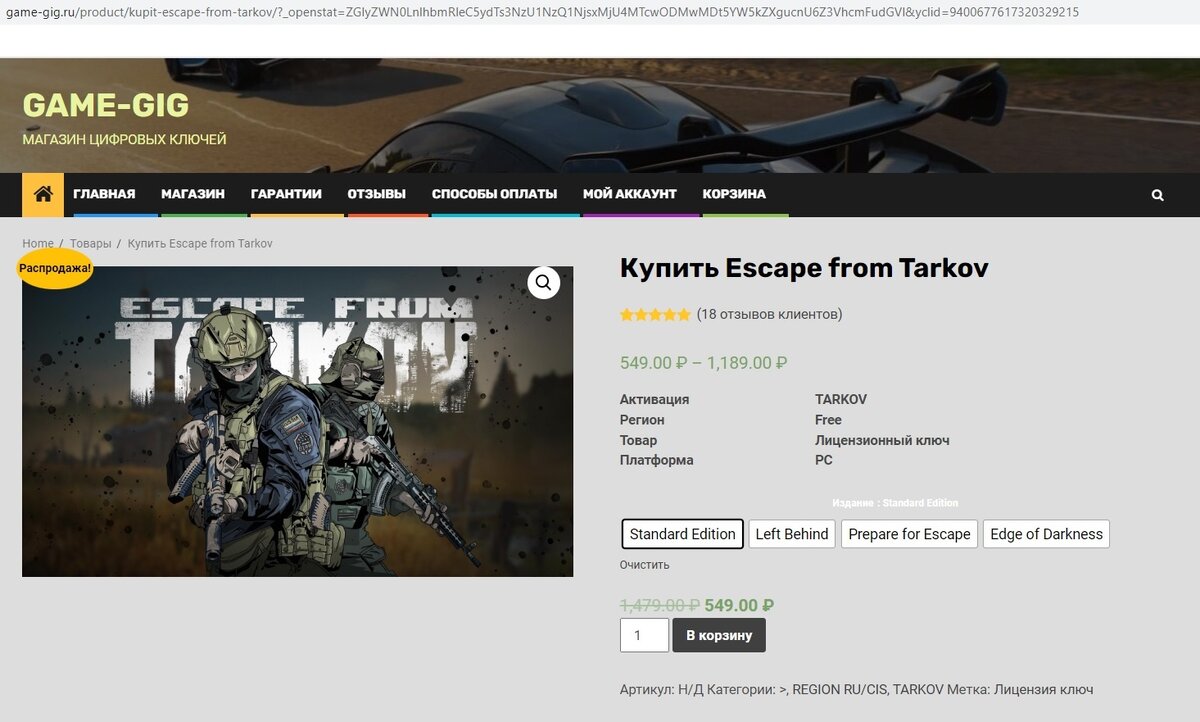This screenshot has height=722, width=1200.
Task: Open the ГАРАНТИИ menu item
Action: tap(286, 194)
